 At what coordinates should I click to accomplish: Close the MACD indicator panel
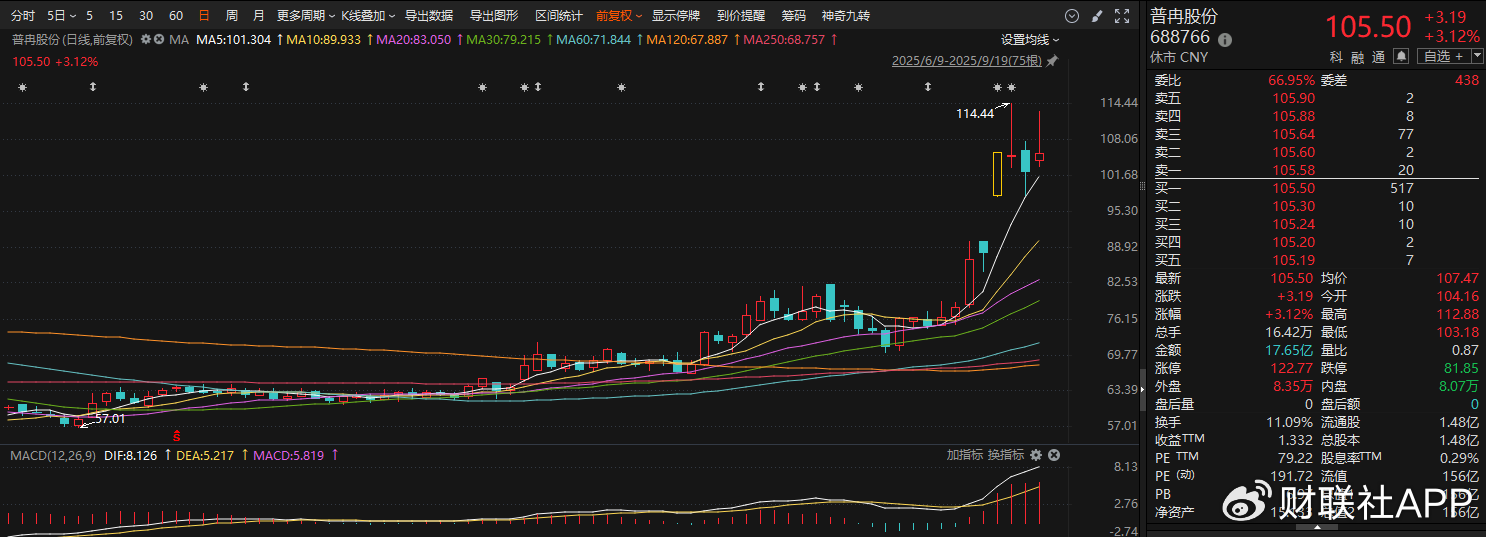1054,455
